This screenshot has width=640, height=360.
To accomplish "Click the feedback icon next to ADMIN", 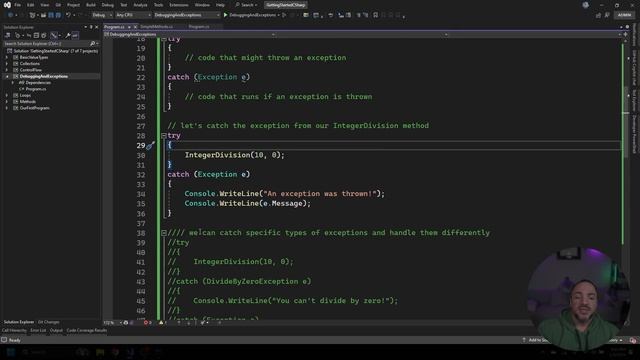I will point(607,15).
